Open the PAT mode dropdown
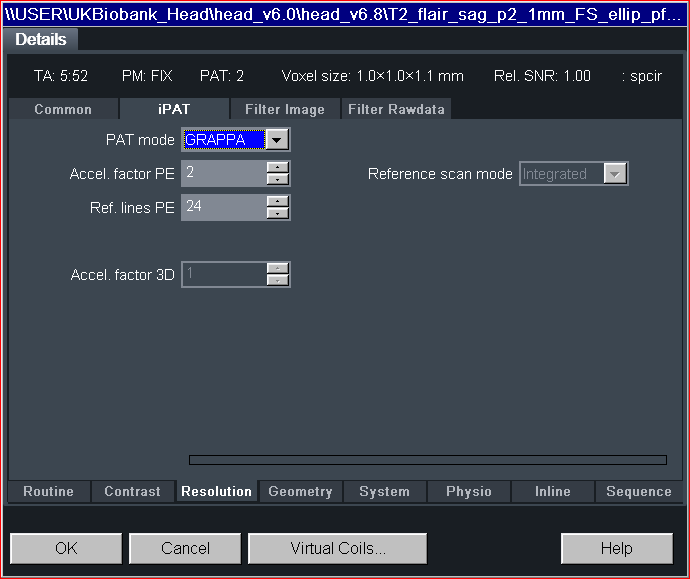Screen dimensions: 690x579 278,140
